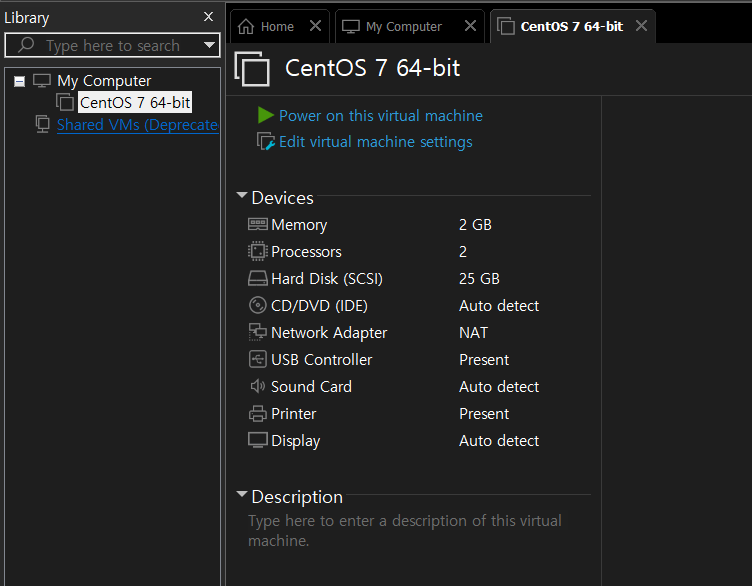This screenshot has width=752, height=586.
Task: Click the Processors device label
Action: point(306,252)
